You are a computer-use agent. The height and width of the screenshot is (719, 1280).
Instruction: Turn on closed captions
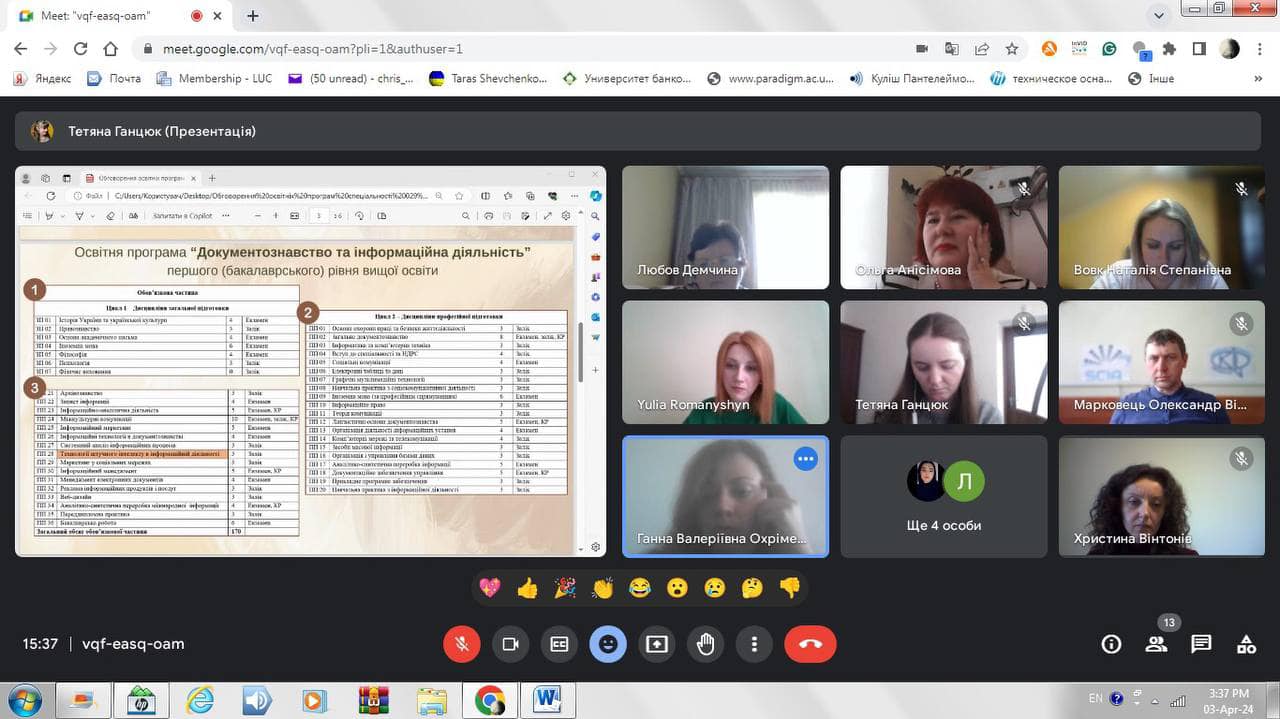pyautogui.click(x=559, y=644)
